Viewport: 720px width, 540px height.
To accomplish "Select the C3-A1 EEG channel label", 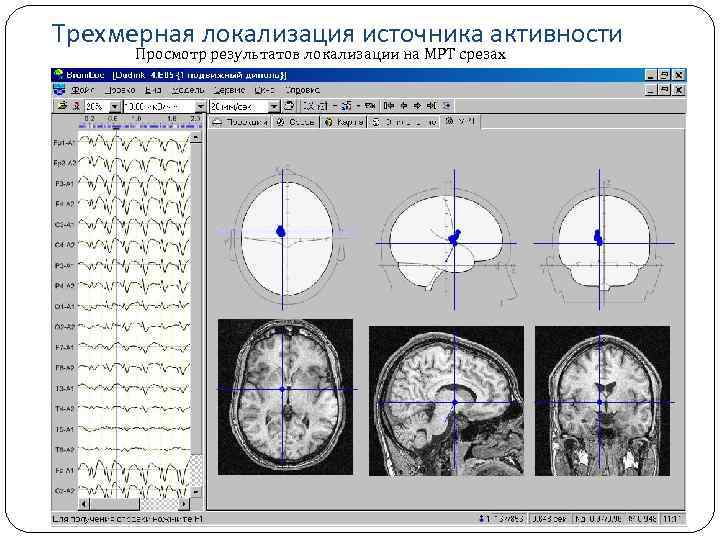I will pyautogui.click(x=64, y=225).
